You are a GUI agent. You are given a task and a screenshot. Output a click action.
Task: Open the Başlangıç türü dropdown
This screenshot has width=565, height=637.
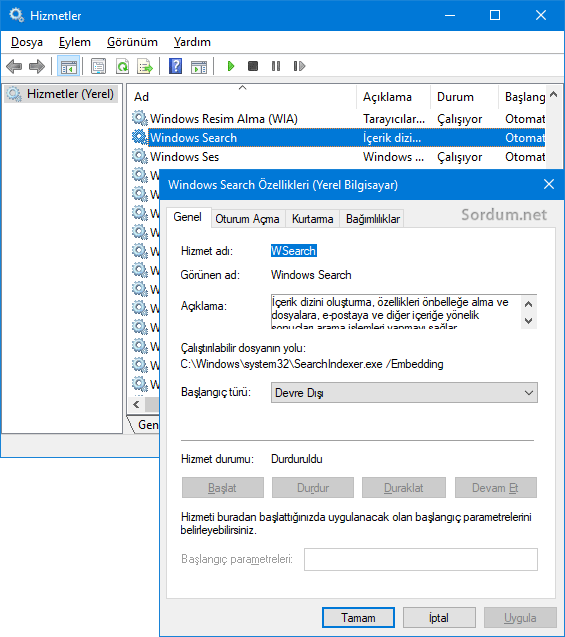pyautogui.click(x=404, y=393)
